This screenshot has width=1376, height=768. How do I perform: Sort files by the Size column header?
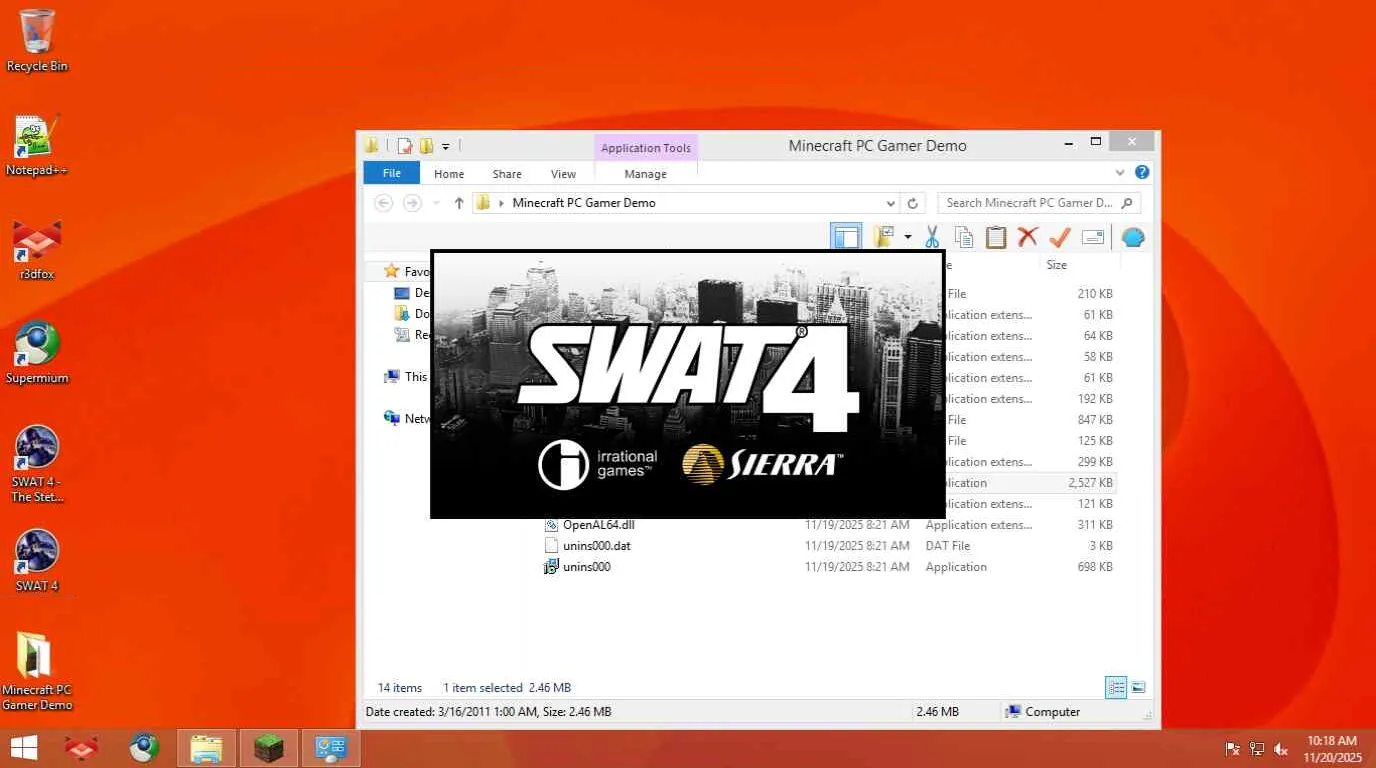pos(1080,265)
